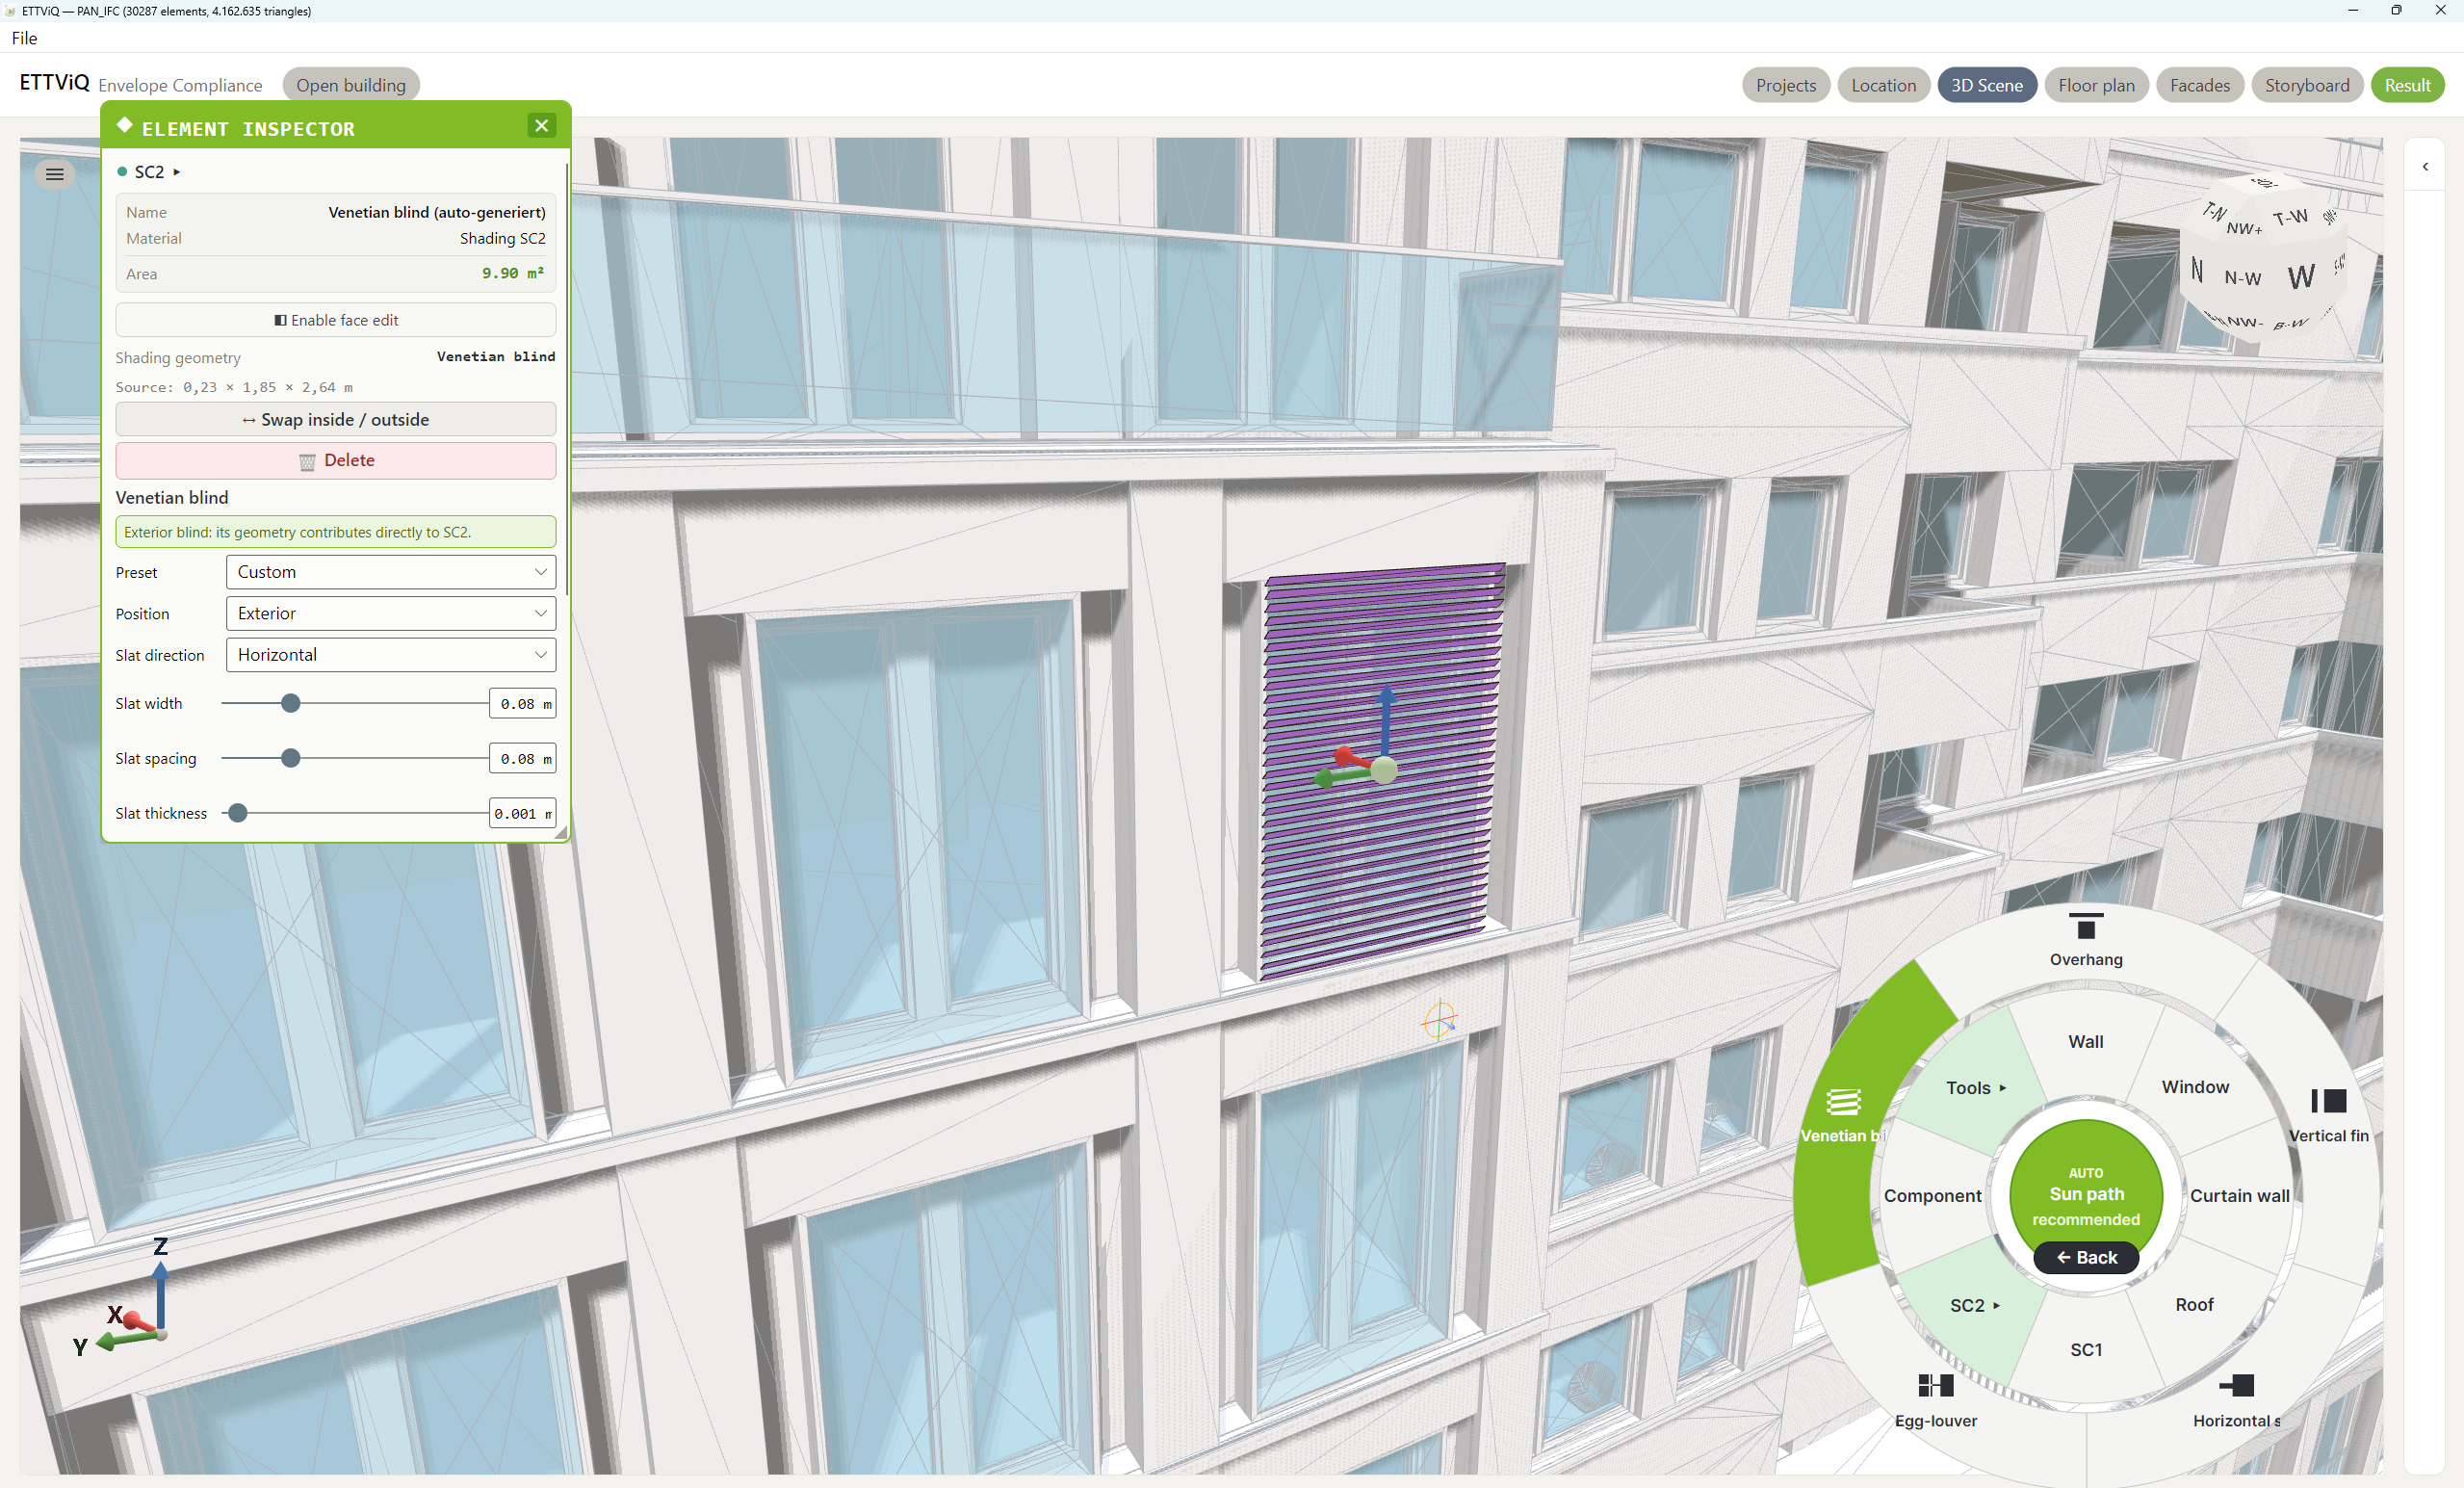Click the Element Inspector diamond icon
Screen dimensions: 2464x1488
click(125, 126)
